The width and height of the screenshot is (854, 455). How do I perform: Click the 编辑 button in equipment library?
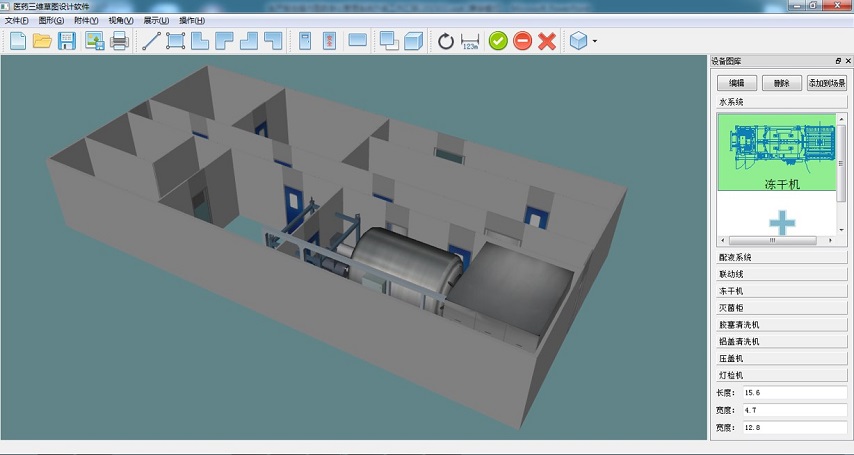(736, 83)
